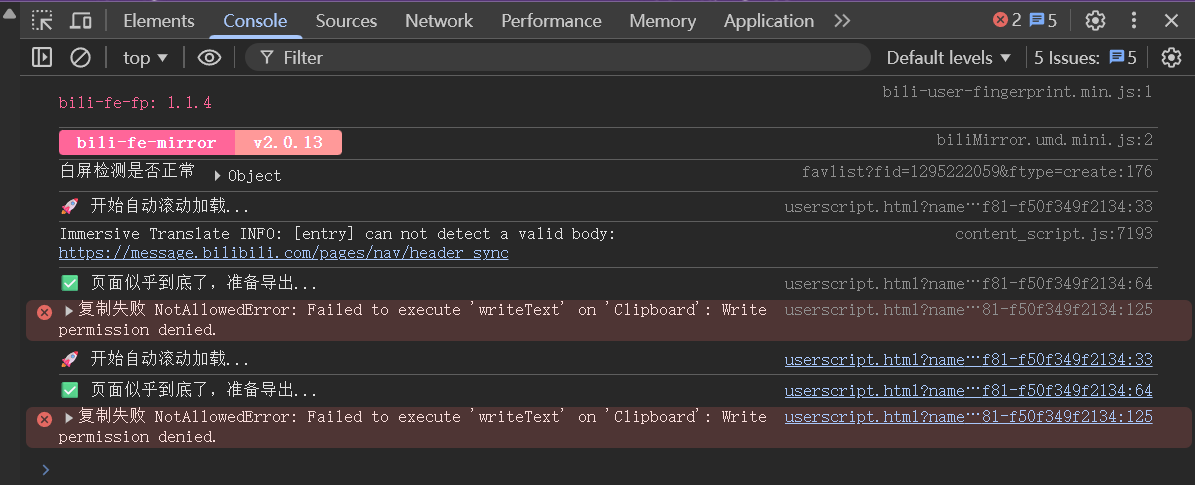Open the three-dot customize DevTools menu

click(1133, 20)
